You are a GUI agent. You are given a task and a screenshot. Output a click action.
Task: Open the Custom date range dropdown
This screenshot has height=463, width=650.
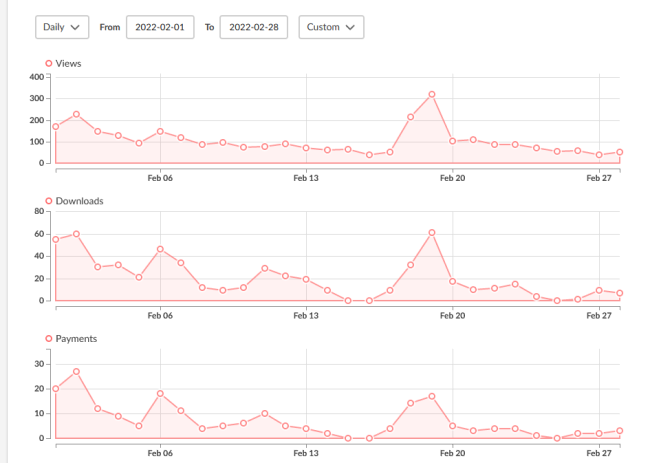click(331, 27)
